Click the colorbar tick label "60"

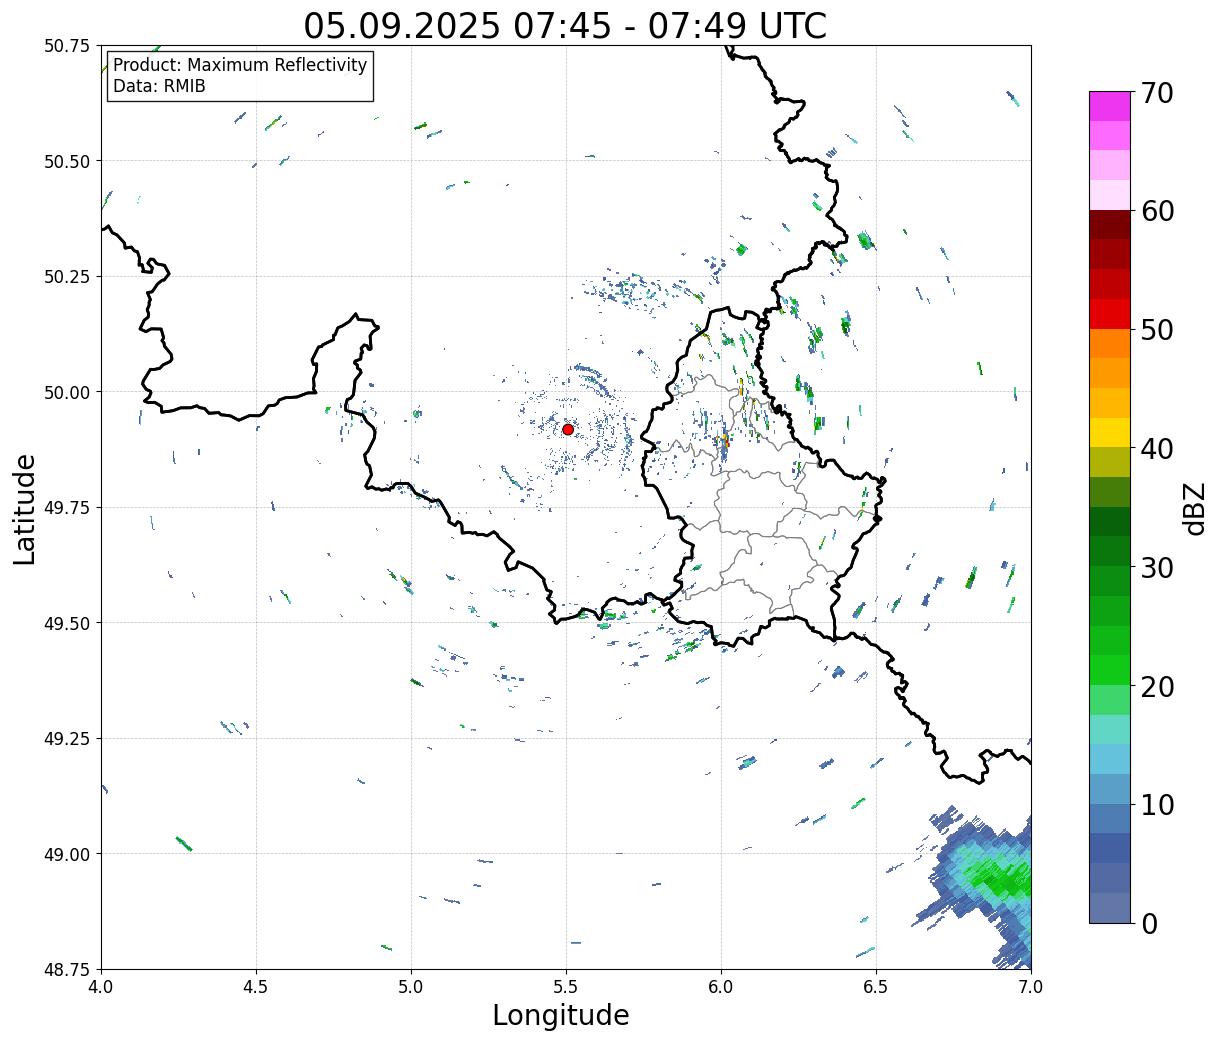(1156, 211)
